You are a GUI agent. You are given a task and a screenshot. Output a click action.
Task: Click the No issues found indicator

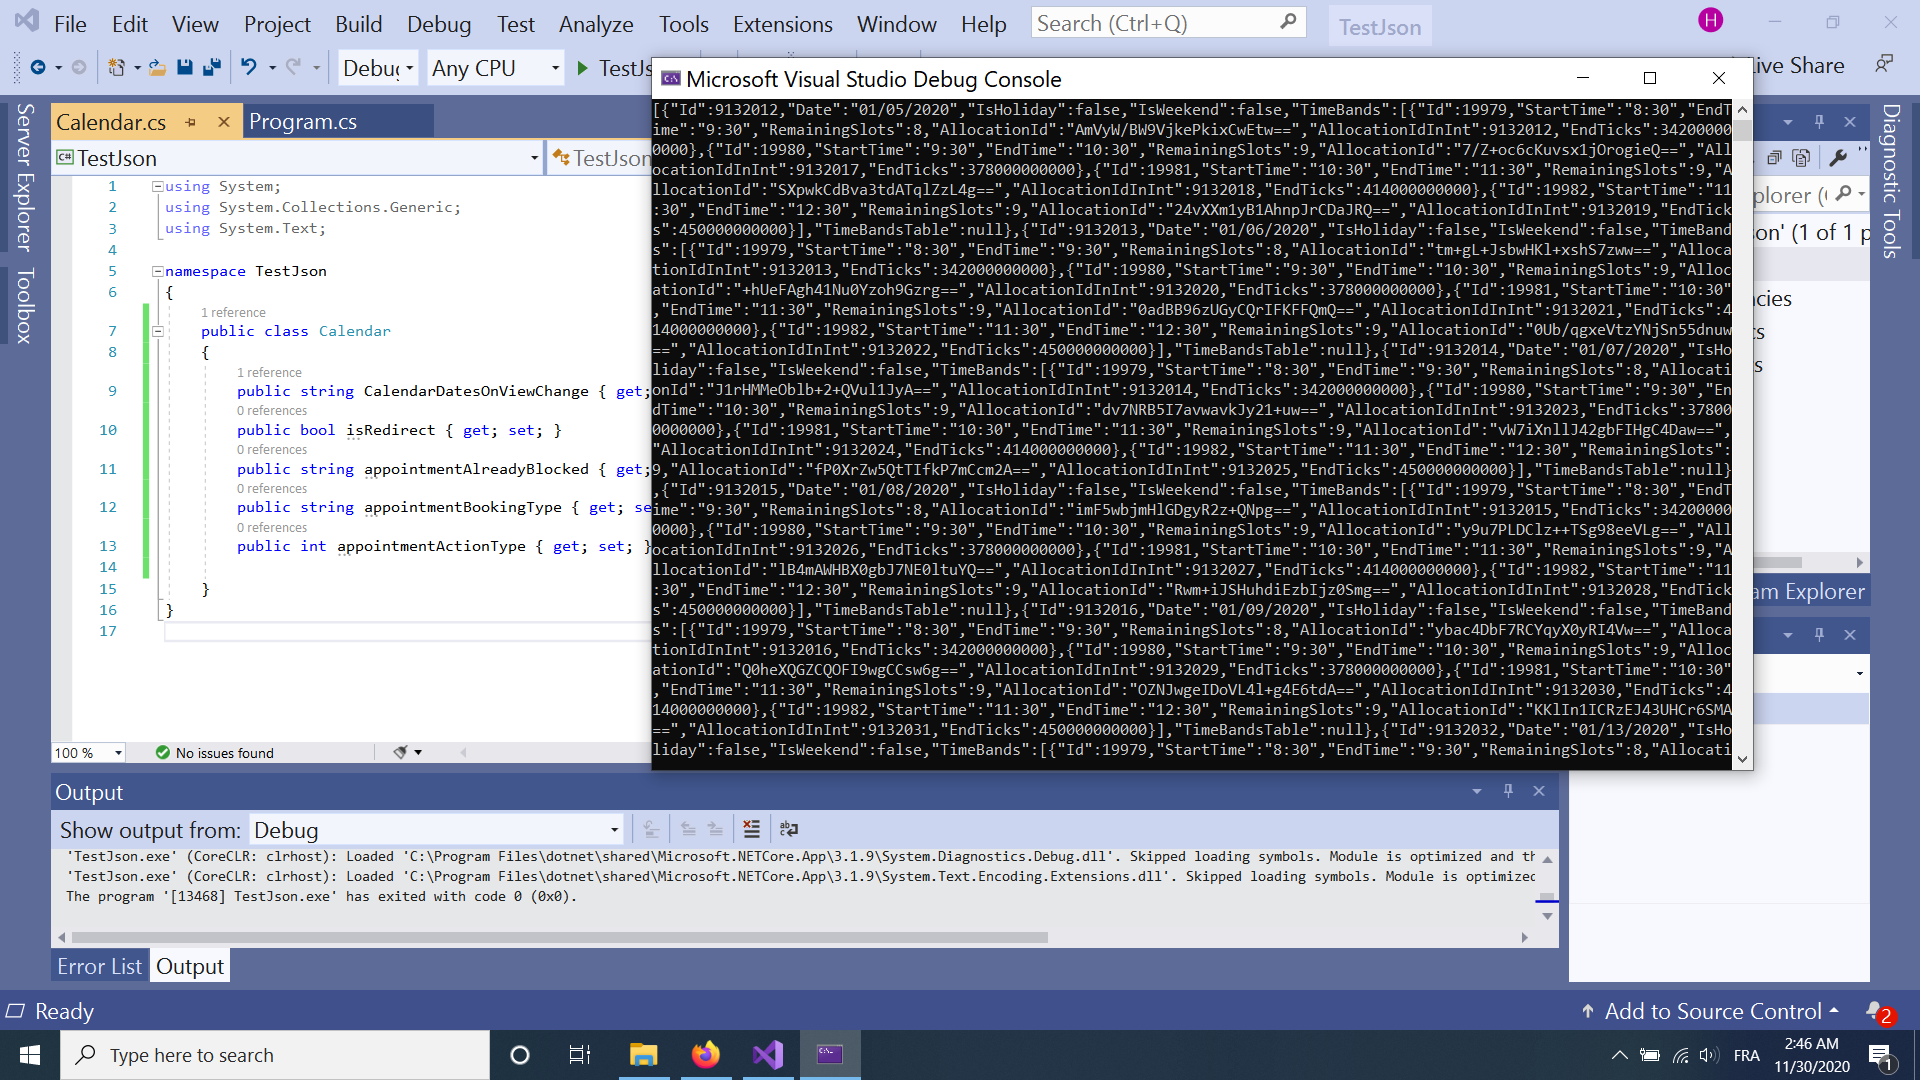click(x=214, y=753)
